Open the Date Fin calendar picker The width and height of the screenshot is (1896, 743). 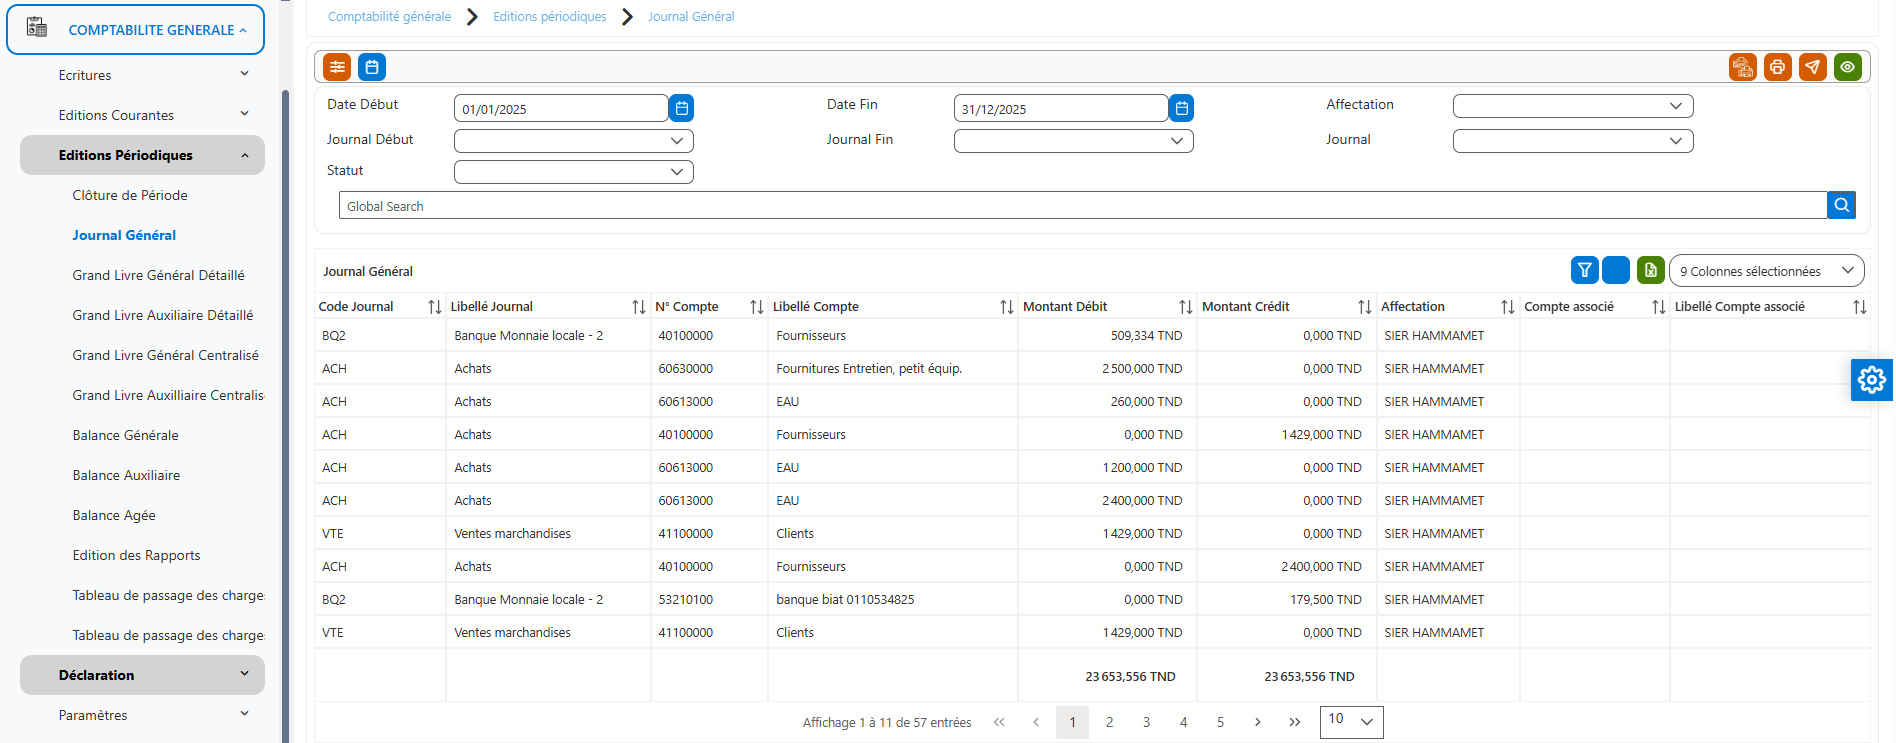coord(1182,108)
